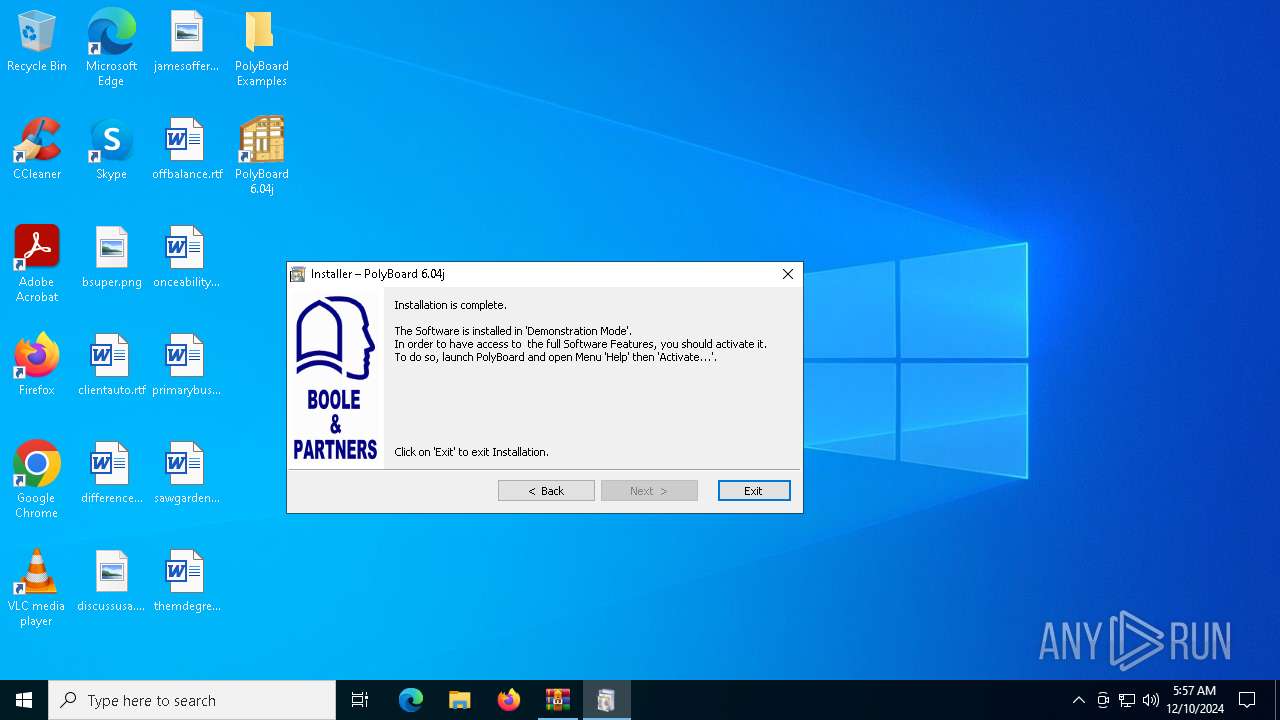The height and width of the screenshot is (720, 1280).
Task: Open the notification center
Action: [x=1247, y=700]
